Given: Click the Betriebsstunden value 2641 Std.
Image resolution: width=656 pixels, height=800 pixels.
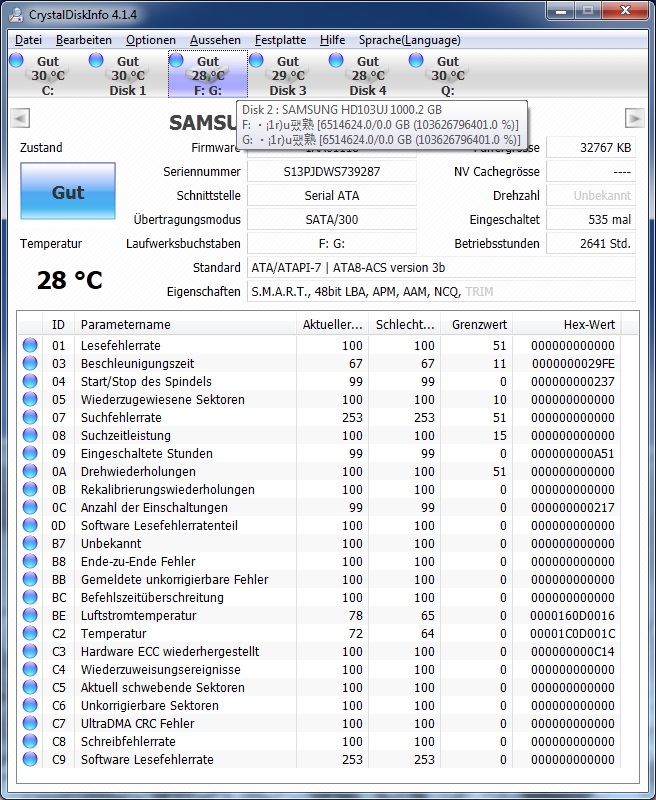Looking at the screenshot, I should coord(591,243).
